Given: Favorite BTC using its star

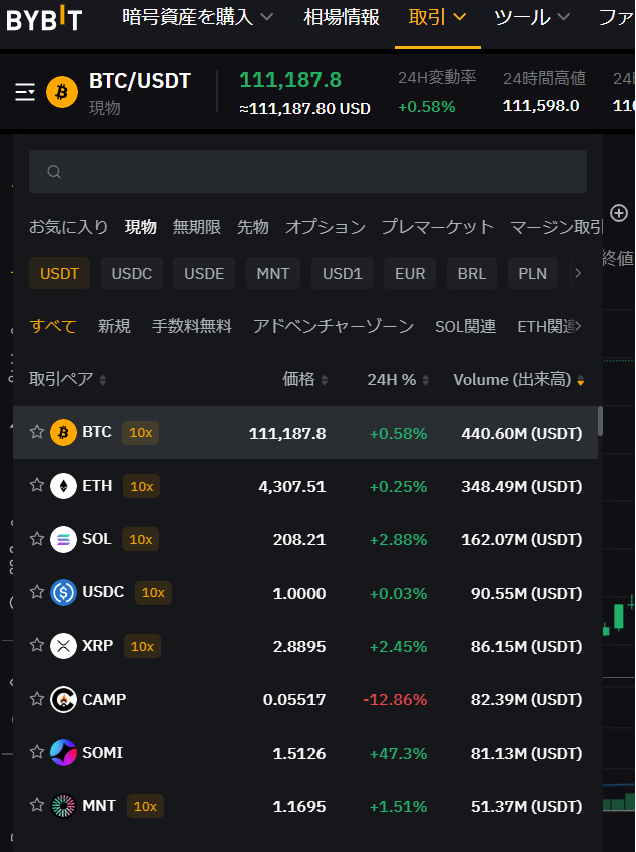Looking at the screenshot, I should (37, 432).
